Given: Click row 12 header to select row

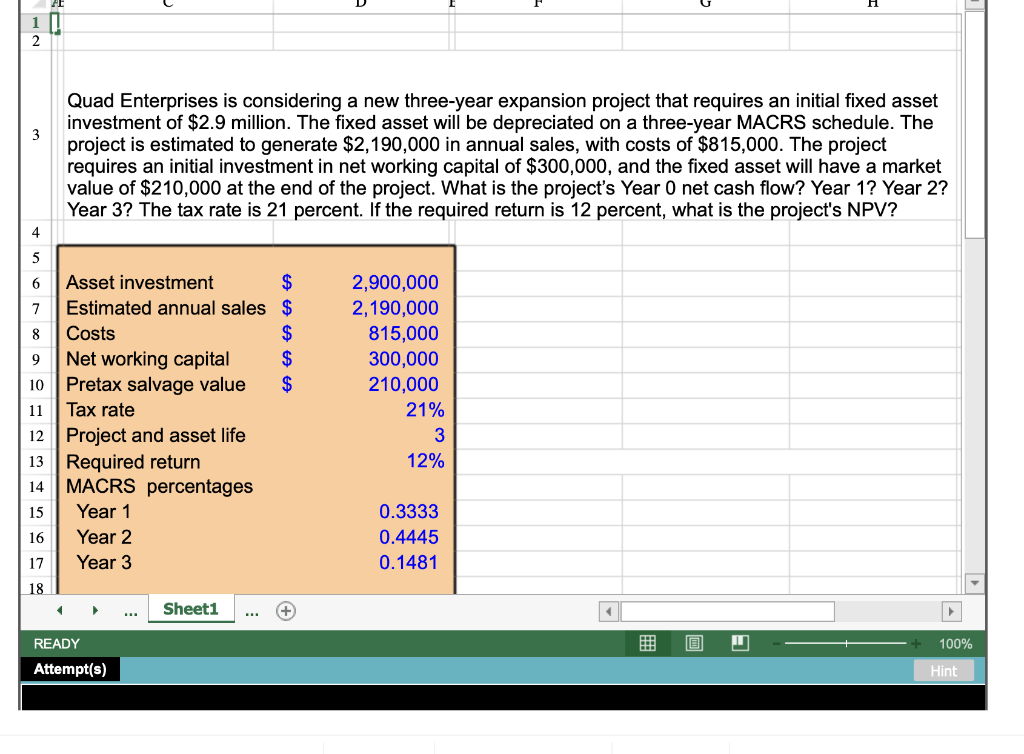Looking at the screenshot, I should pyautogui.click(x=35, y=435).
